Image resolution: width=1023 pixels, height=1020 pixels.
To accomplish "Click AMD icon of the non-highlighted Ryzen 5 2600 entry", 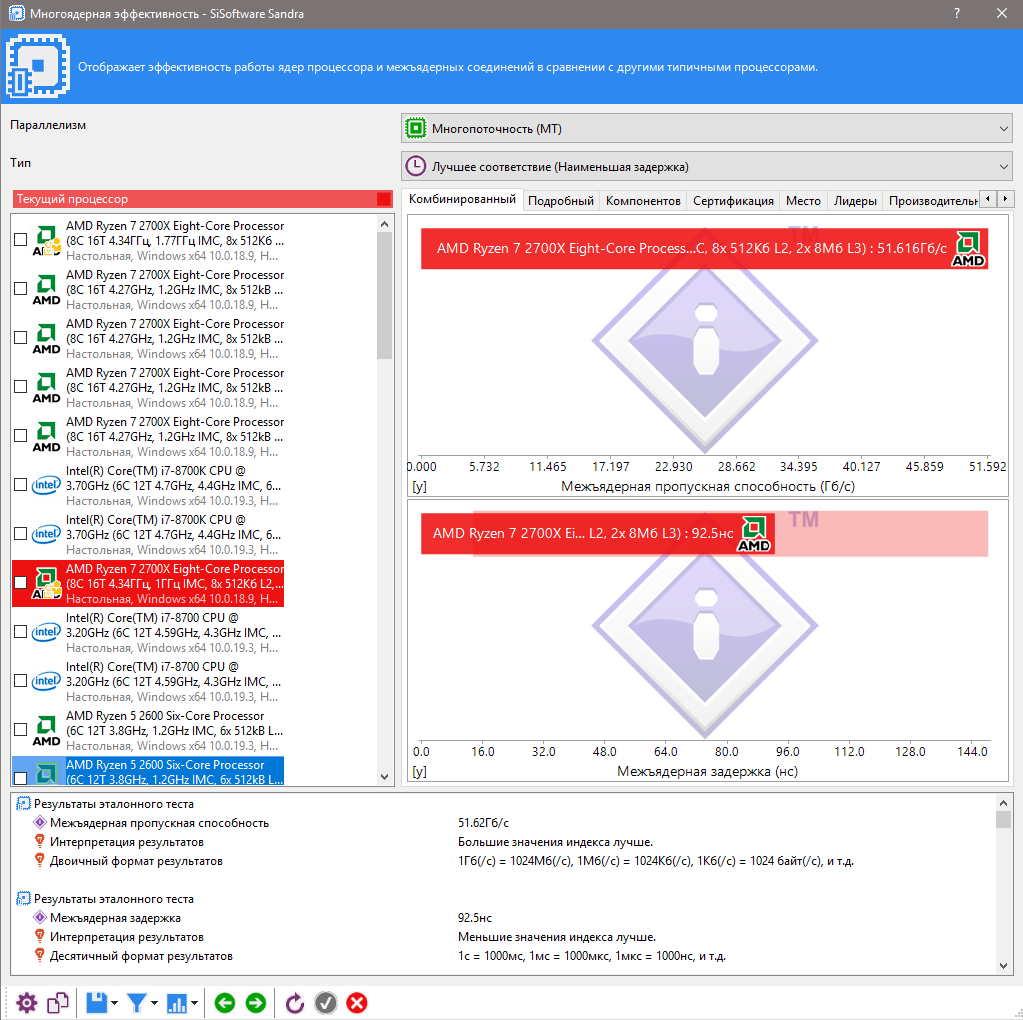I will pos(46,731).
